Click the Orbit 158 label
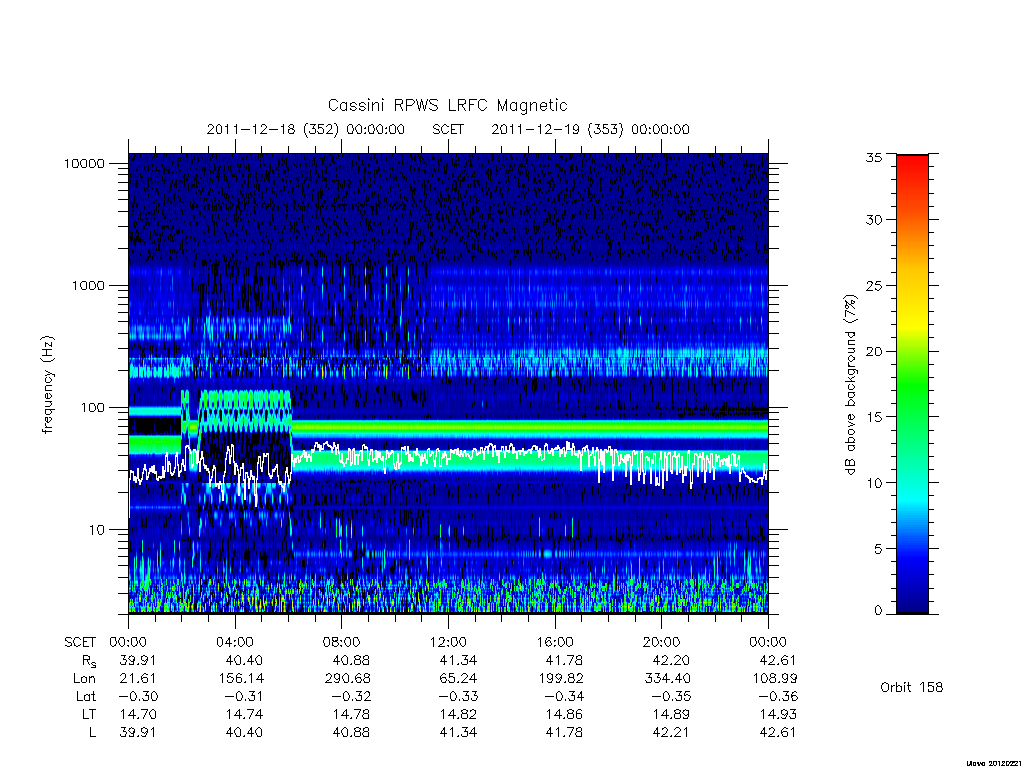The width and height of the screenshot is (1024, 768). tap(912, 687)
